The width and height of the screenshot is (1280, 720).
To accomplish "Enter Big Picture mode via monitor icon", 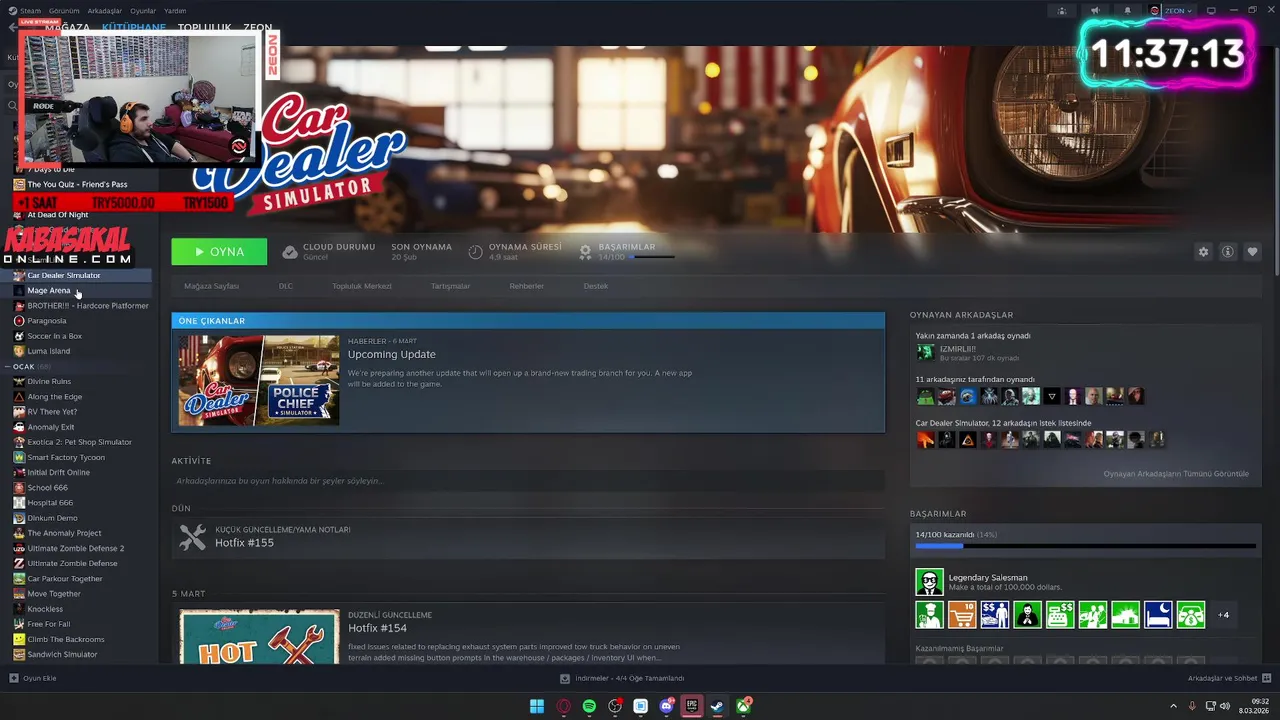I will coord(1211,11).
